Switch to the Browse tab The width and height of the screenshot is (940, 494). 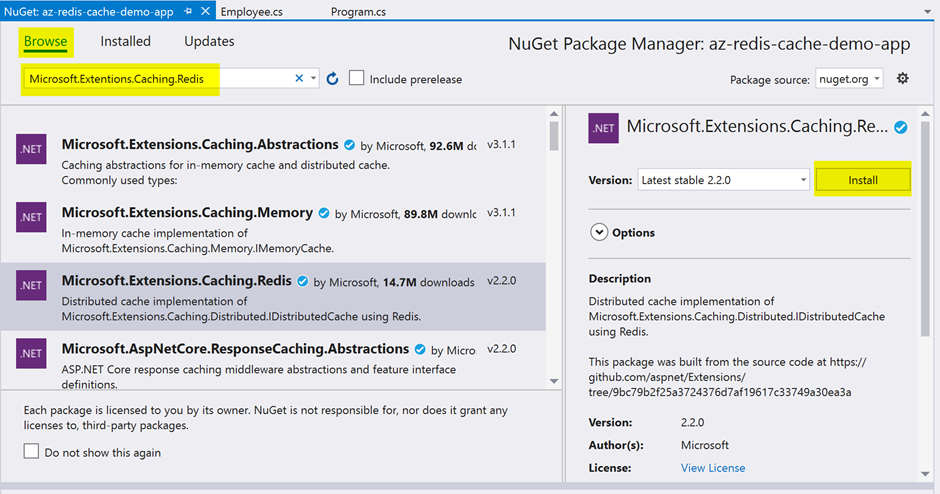tap(46, 41)
